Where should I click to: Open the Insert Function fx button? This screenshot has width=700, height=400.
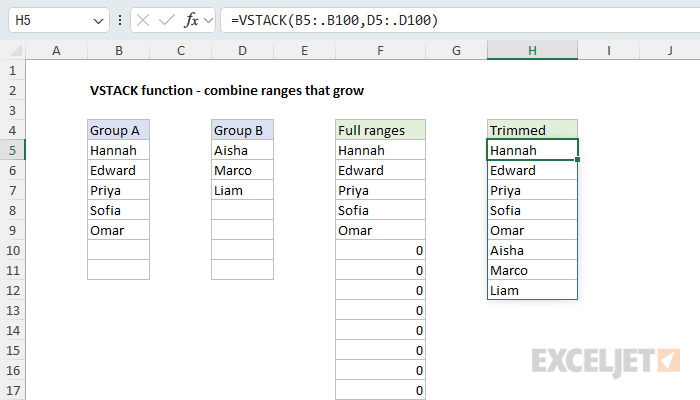coord(191,20)
